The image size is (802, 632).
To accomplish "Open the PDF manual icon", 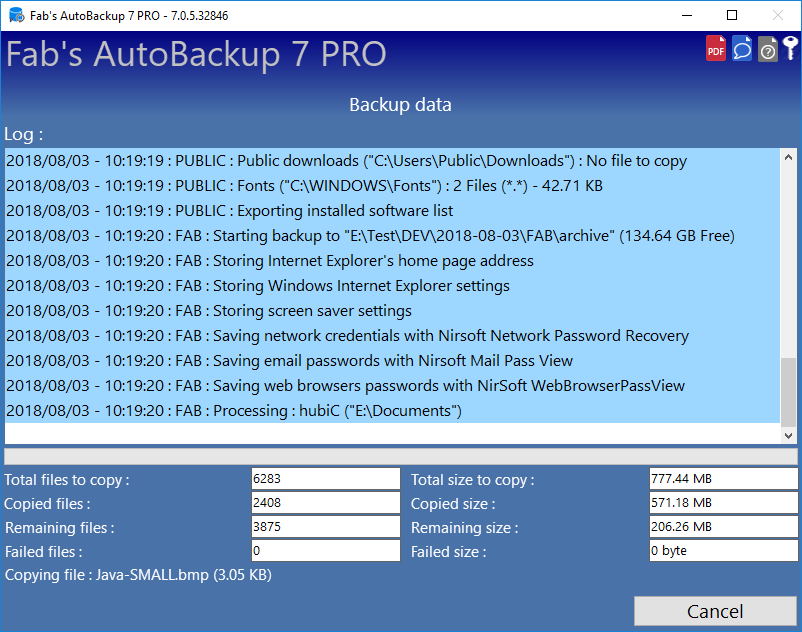I will [x=716, y=49].
